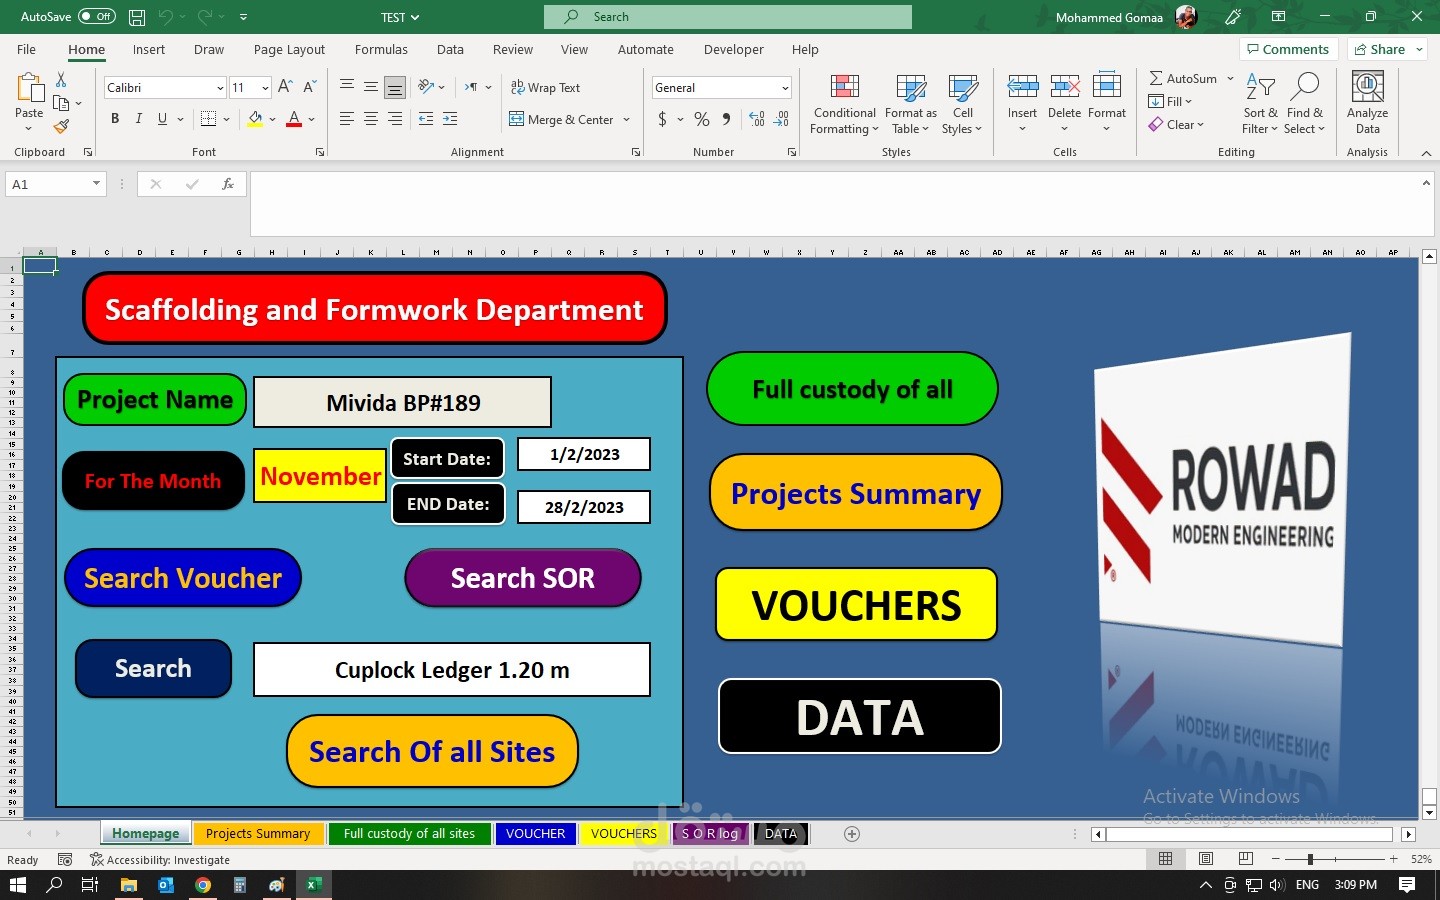Open the font size 11 dropdown
Viewport: 1440px width, 900px height.
click(265, 88)
